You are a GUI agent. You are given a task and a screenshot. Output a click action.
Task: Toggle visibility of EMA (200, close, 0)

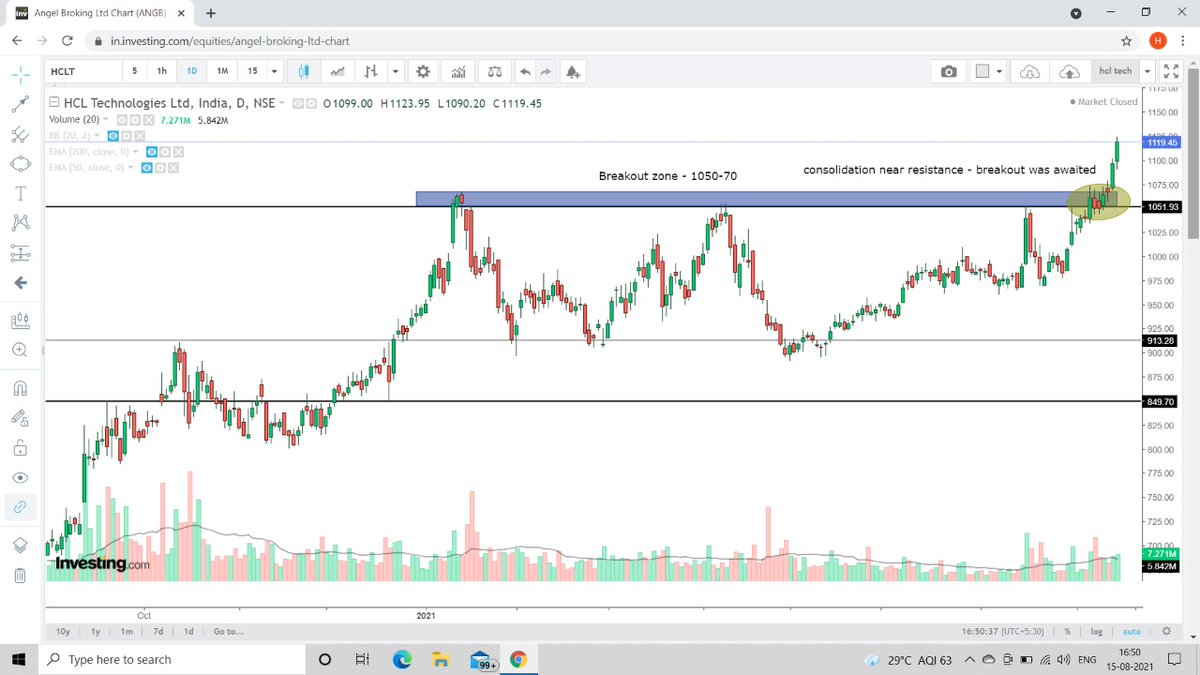click(153, 152)
